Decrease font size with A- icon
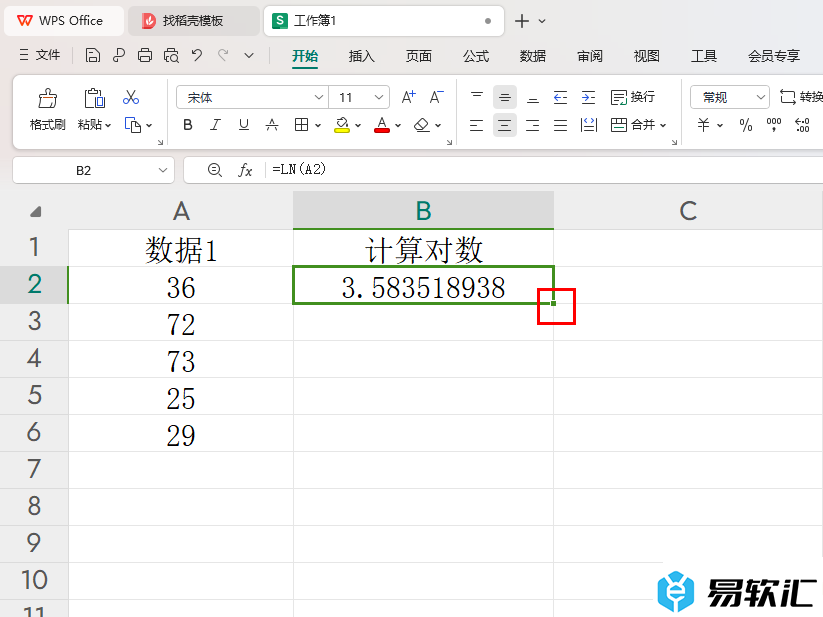 coord(436,97)
